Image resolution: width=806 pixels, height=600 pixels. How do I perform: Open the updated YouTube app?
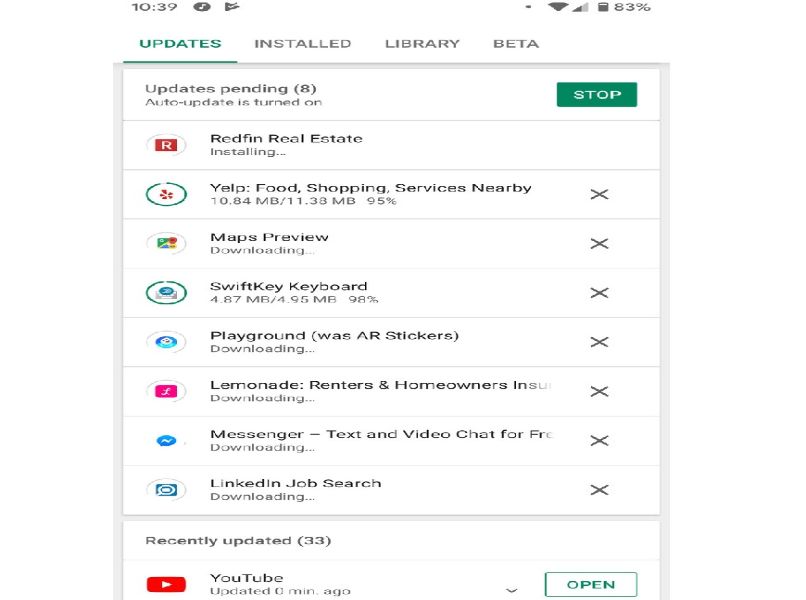(x=591, y=584)
